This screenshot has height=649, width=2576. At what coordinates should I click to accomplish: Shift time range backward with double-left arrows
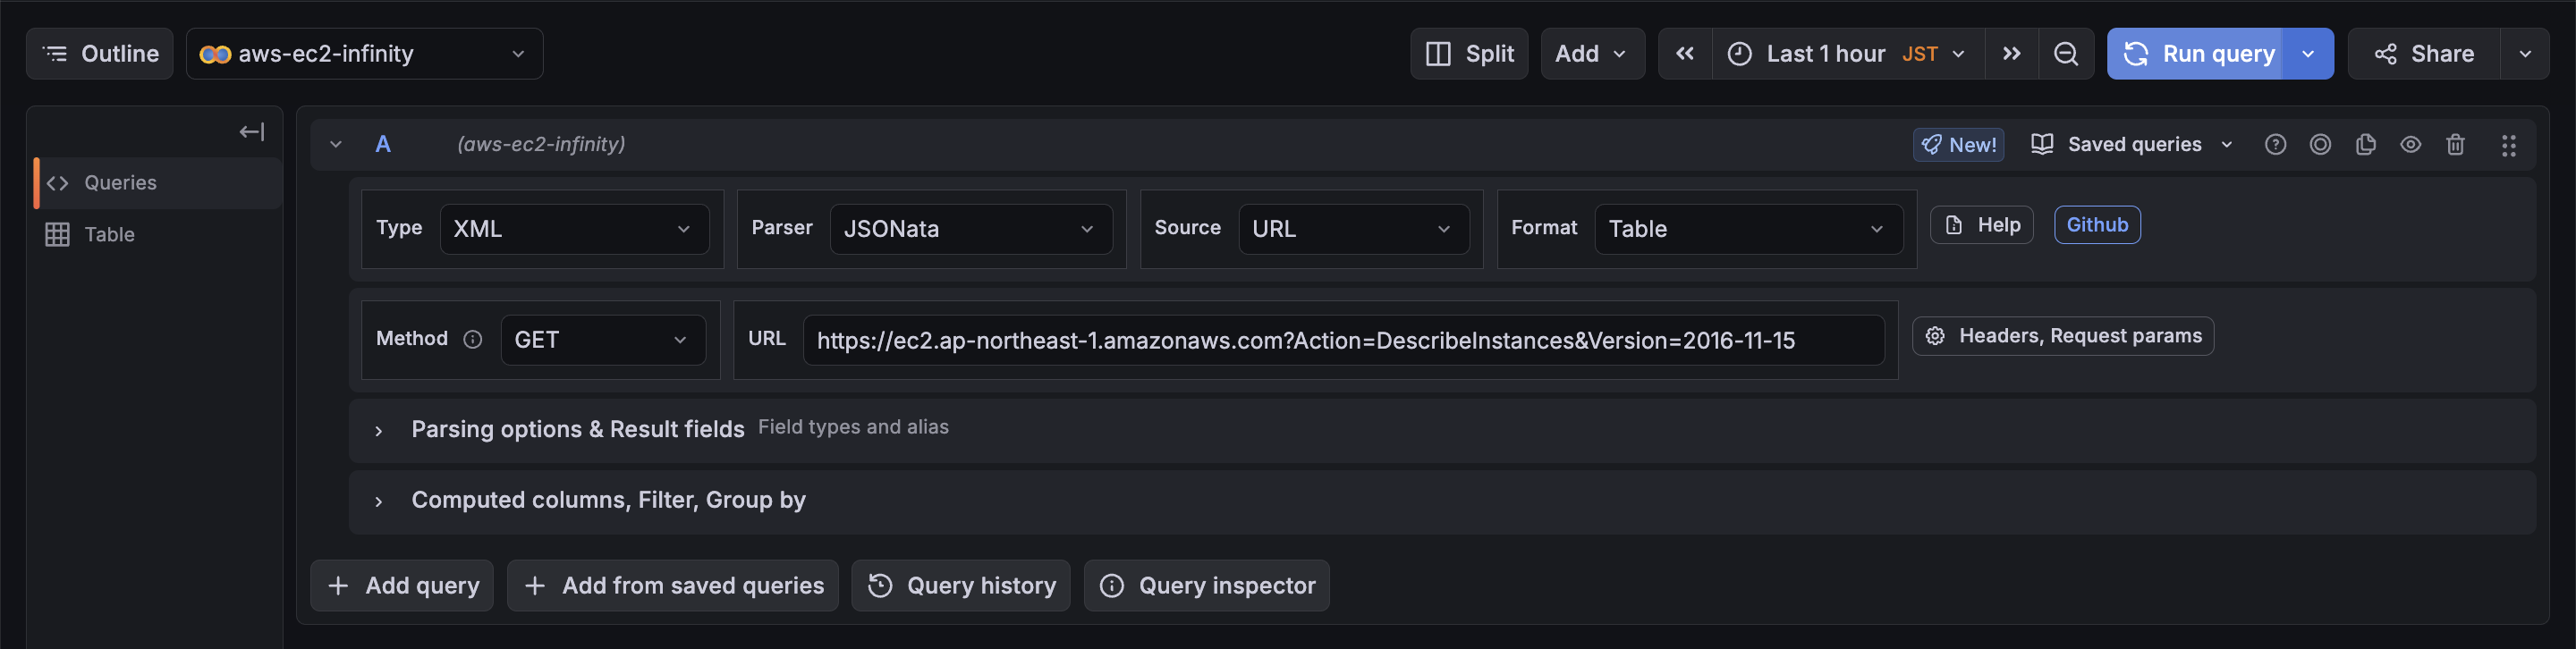tap(1685, 54)
